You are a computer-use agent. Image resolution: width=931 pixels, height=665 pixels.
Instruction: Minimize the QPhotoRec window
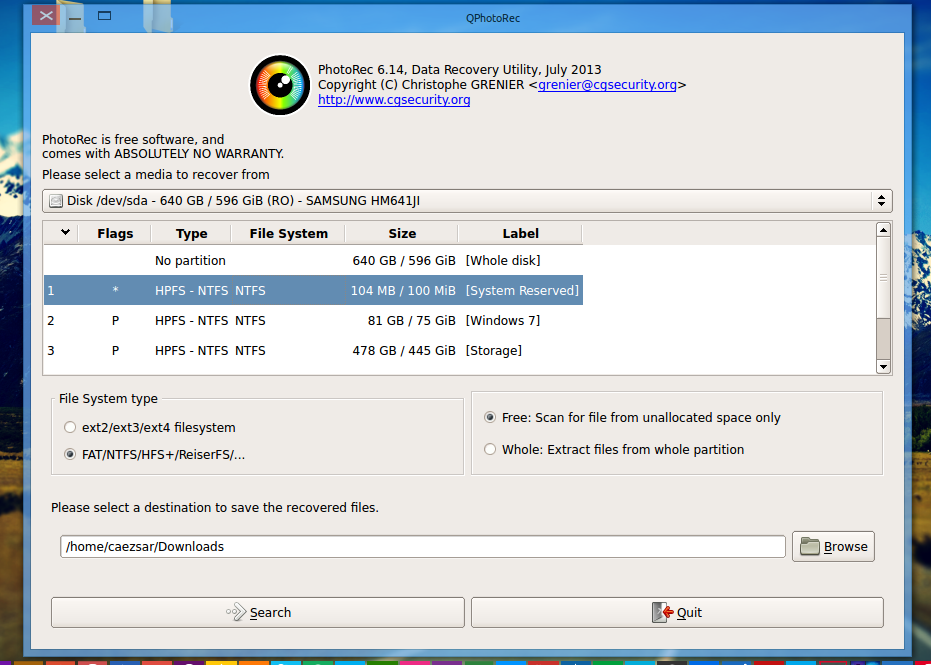point(75,17)
